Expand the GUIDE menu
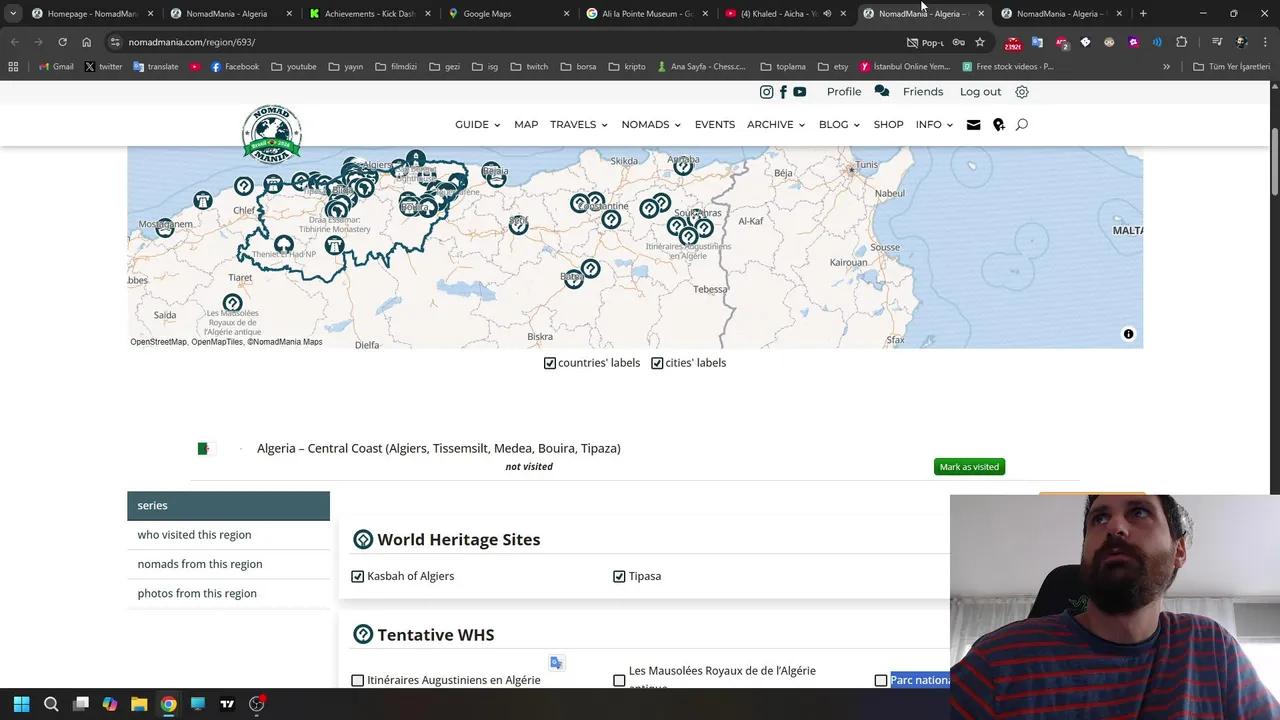The image size is (1280, 720). 477,125
